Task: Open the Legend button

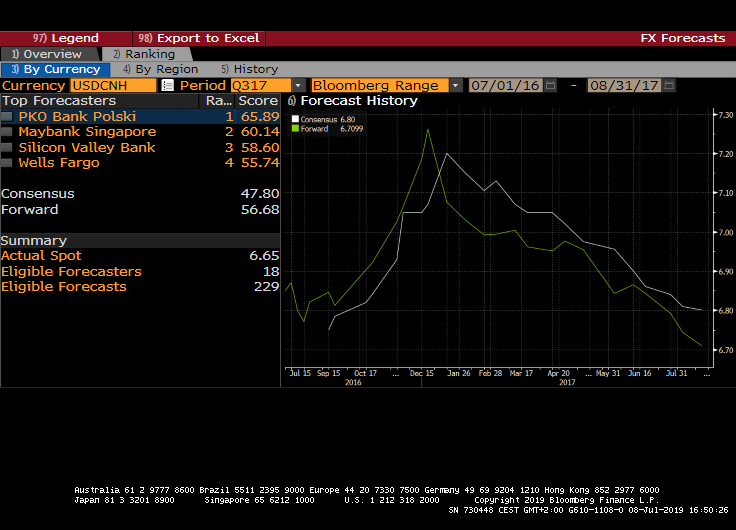Action: click(x=67, y=38)
